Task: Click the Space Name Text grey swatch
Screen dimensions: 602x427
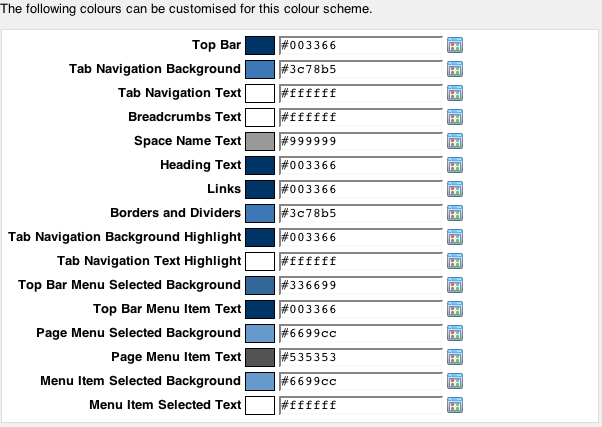Action: point(260,141)
